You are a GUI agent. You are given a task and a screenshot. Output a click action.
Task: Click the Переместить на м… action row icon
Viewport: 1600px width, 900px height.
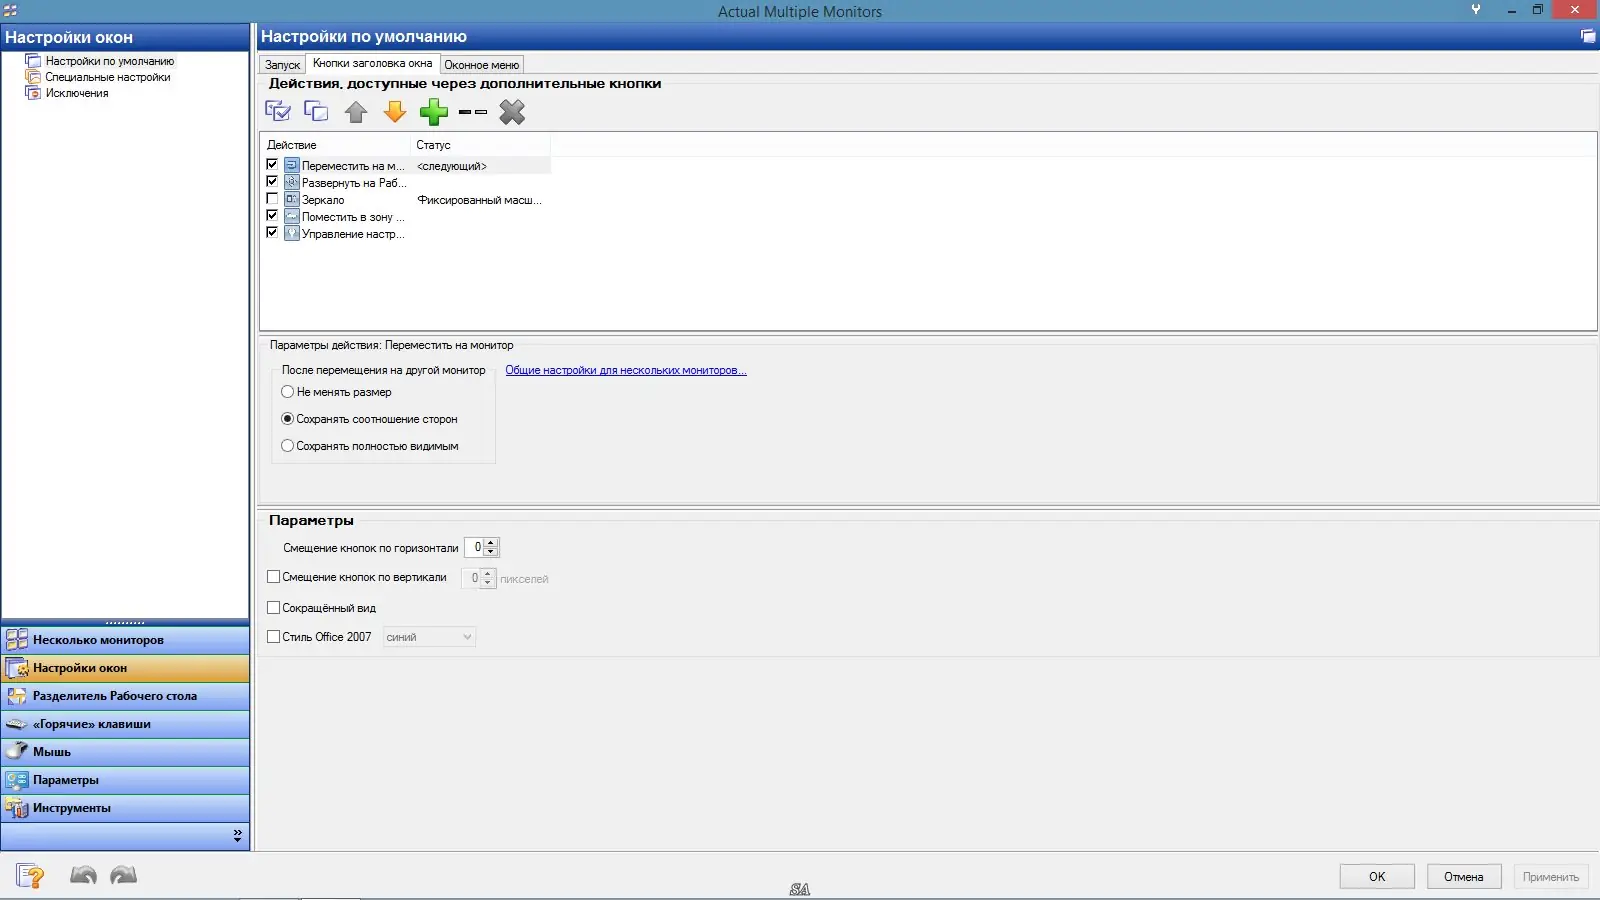coord(292,166)
